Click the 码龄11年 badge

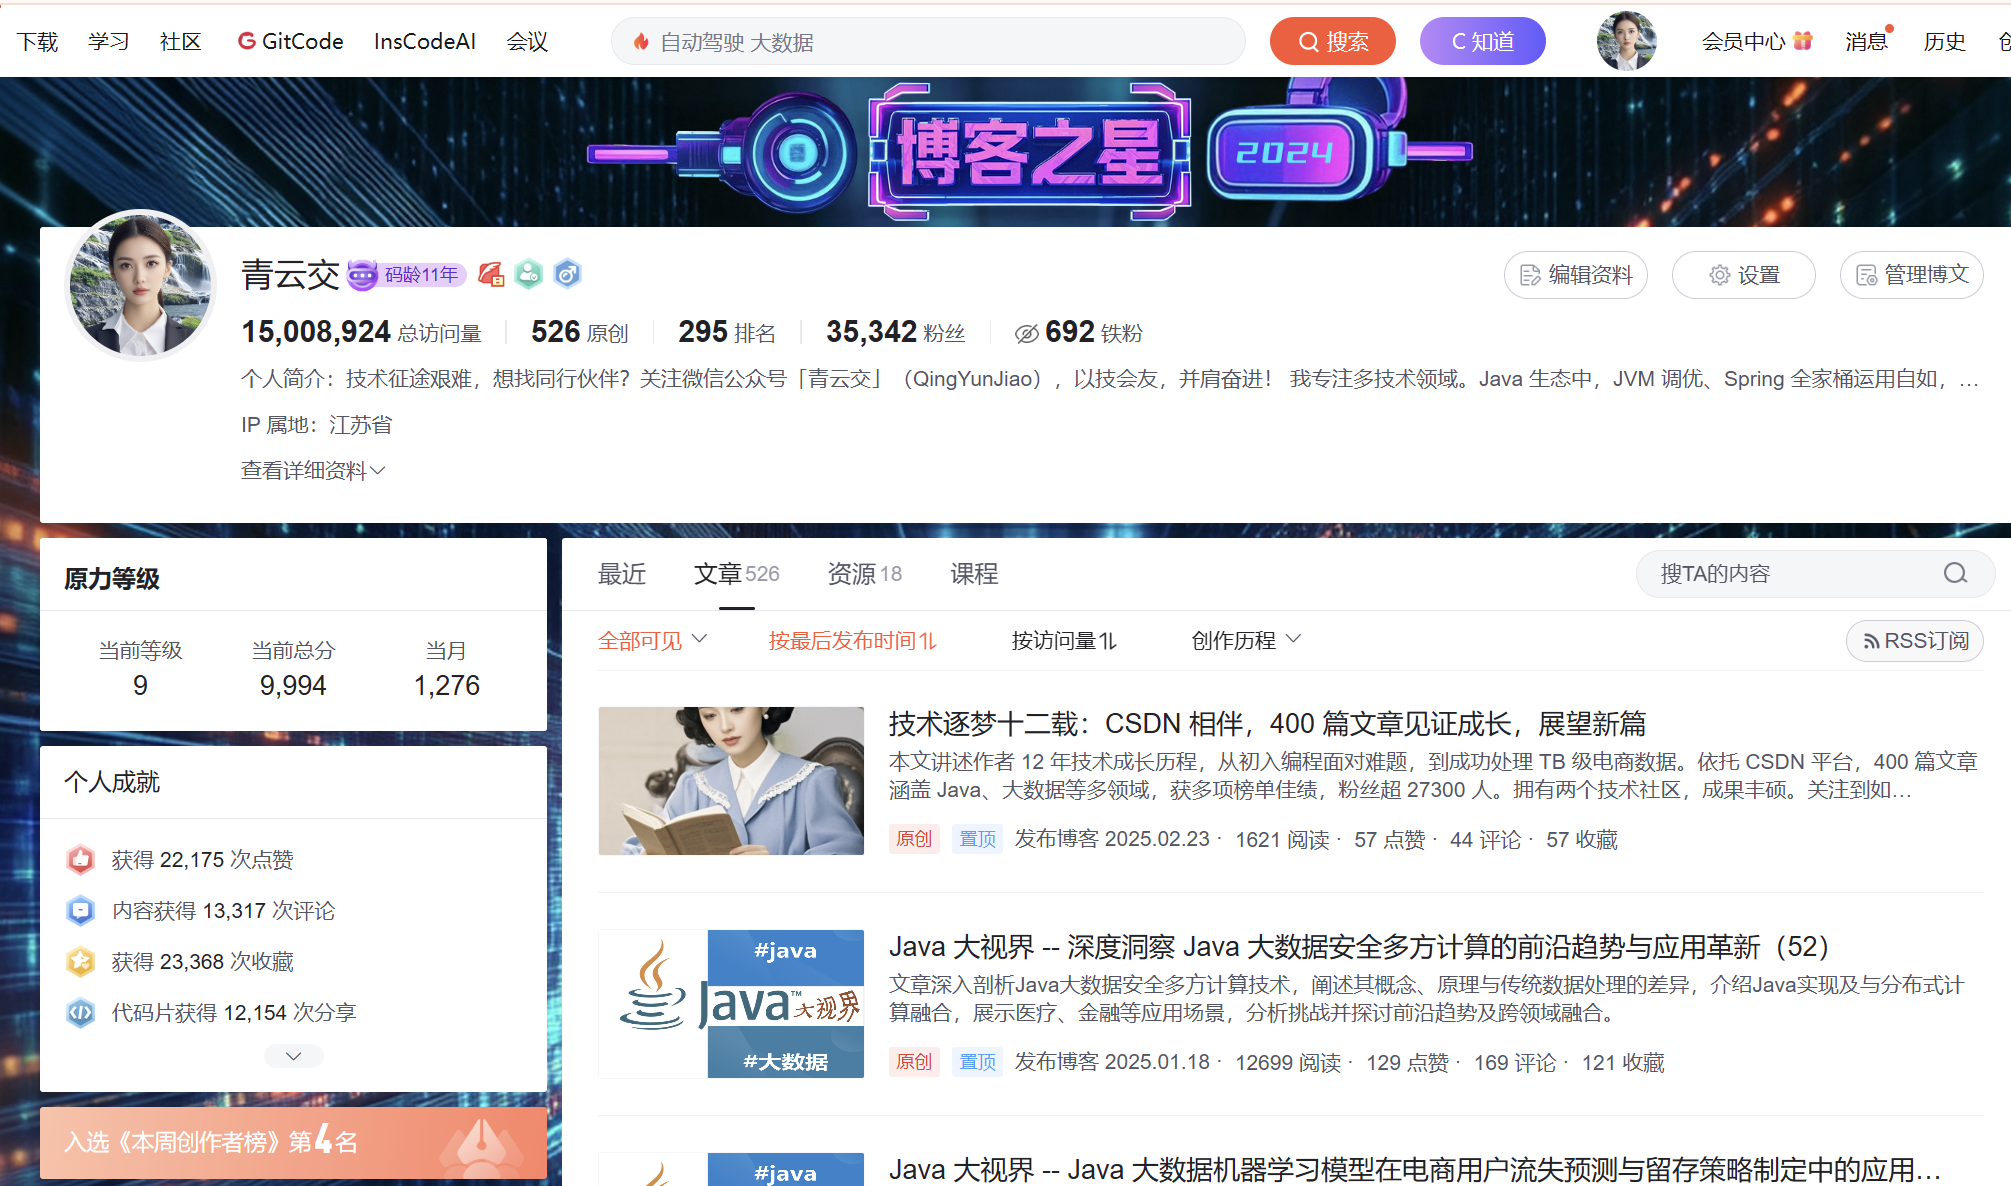(407, 274)
